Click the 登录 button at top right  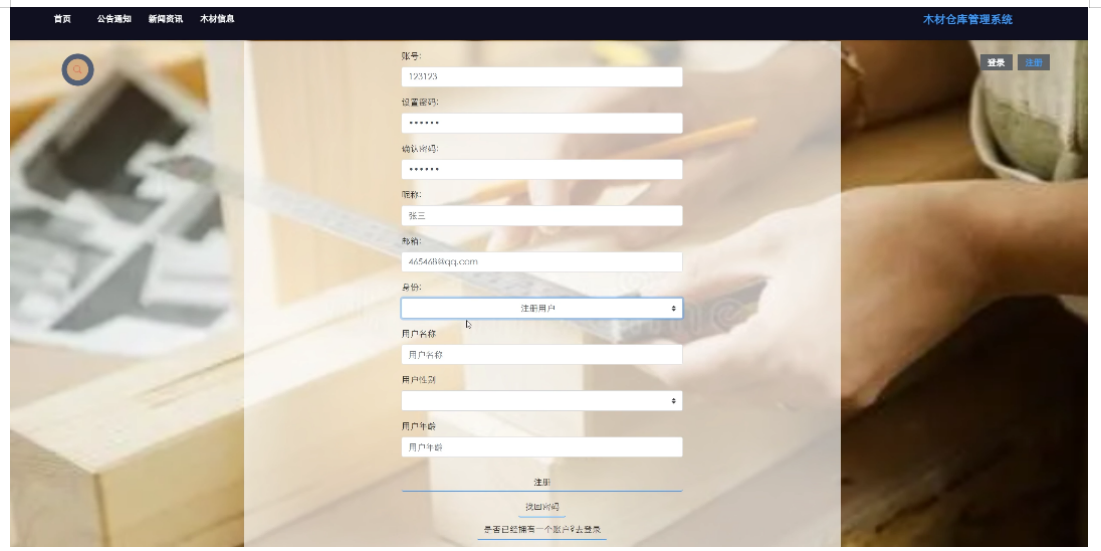[996, 62]
